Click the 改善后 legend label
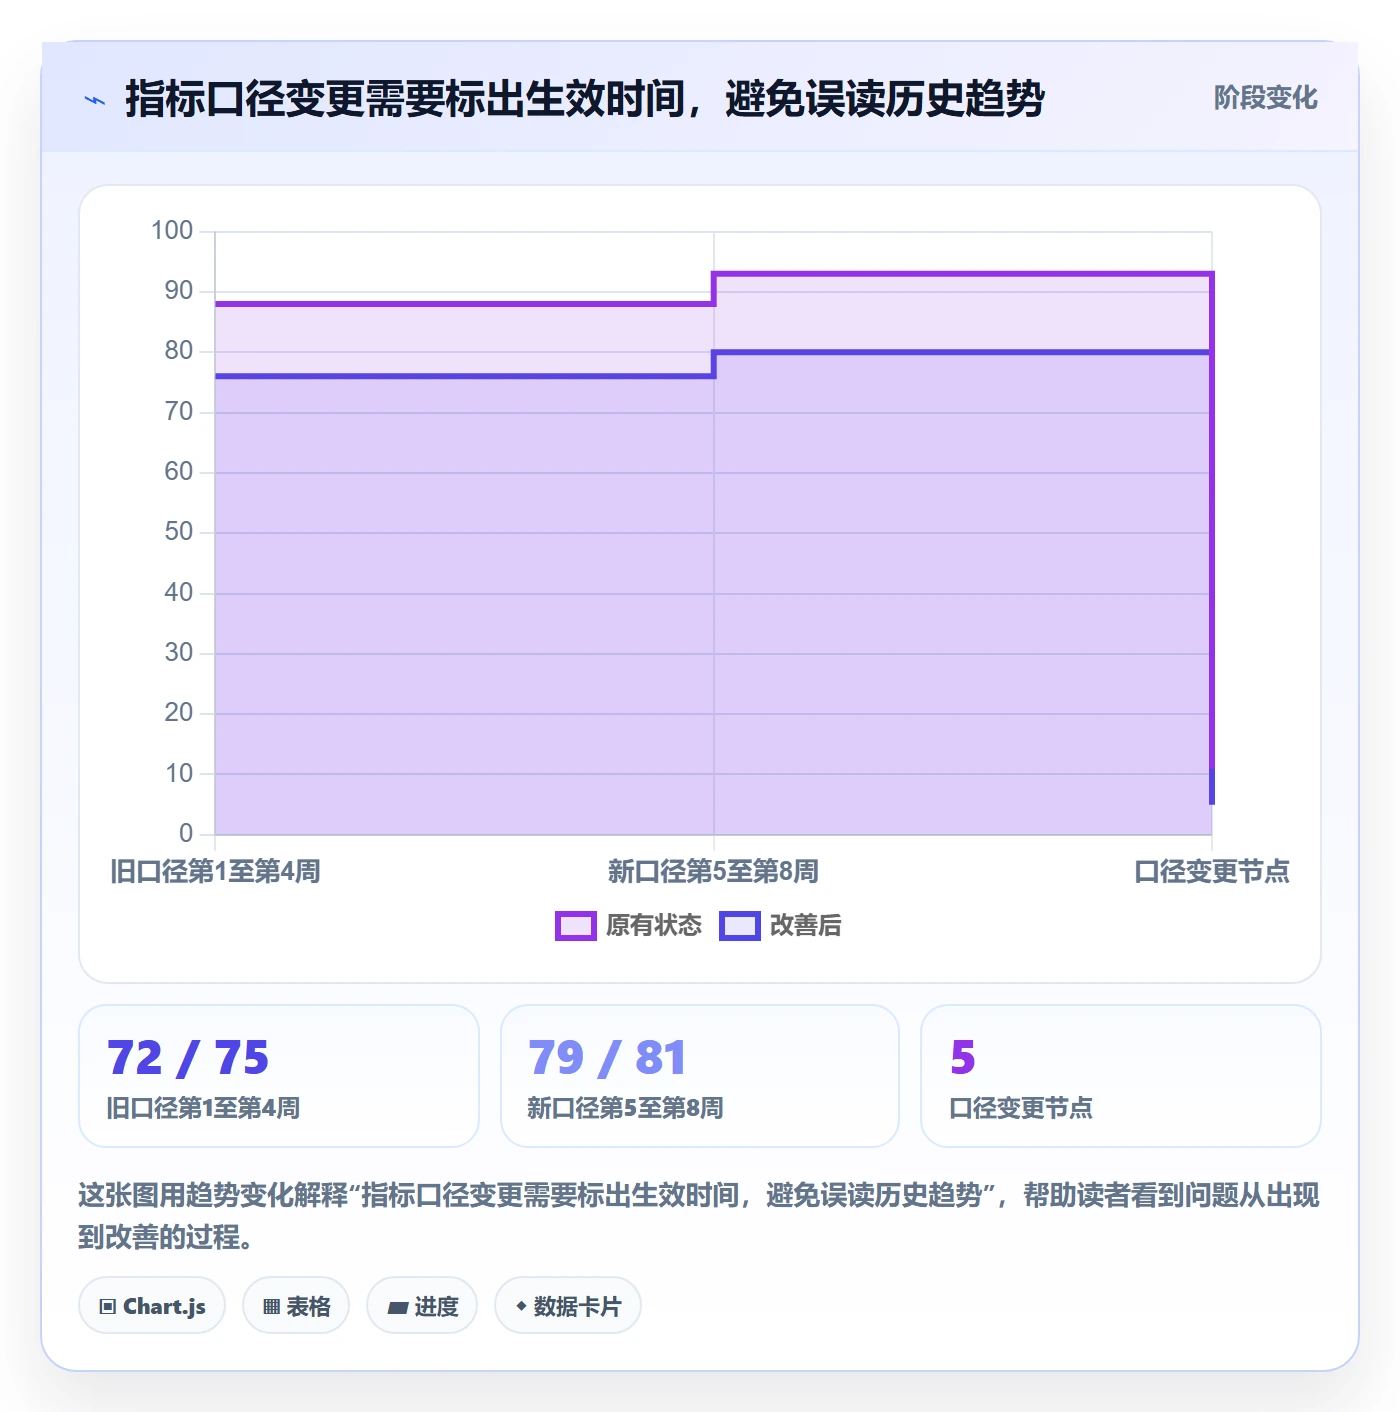This screenshot has width=1400, height=1412. pyautogui.click(x=806, y=926)
